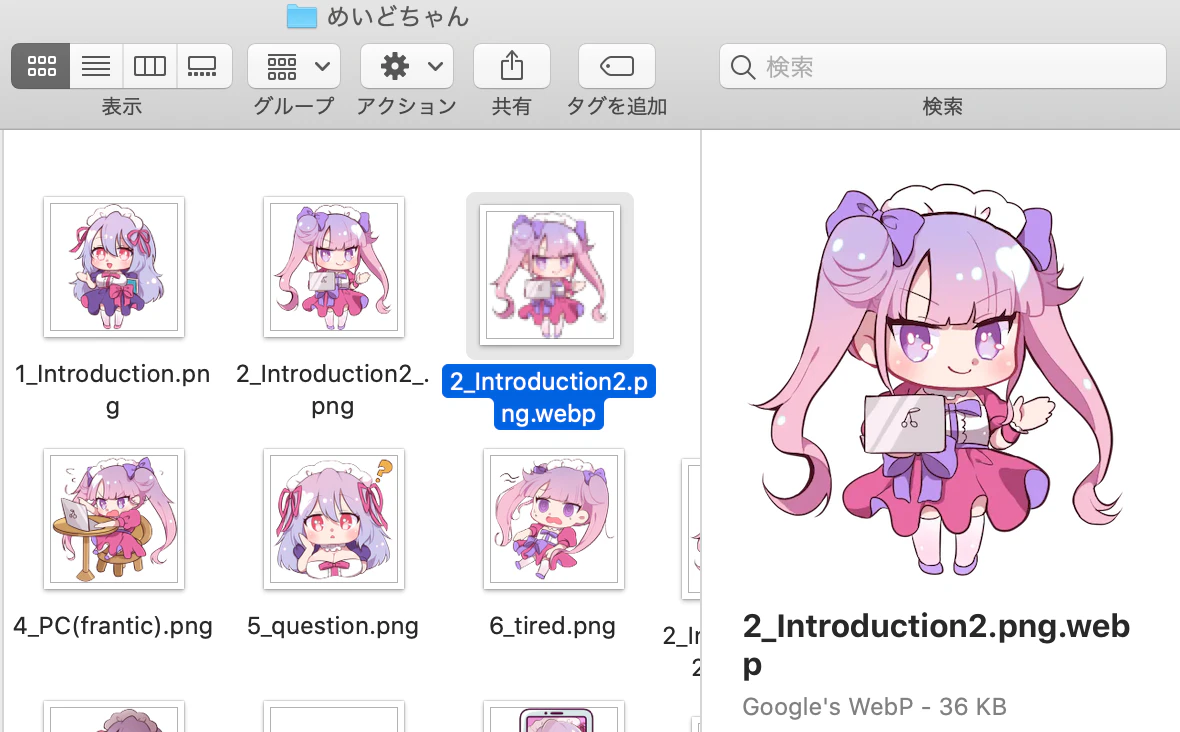Image resolution: width=1180 pixels, height=732 pixels.
Task: Select the 5_question.png thumbnail
Action: [333, 519]
